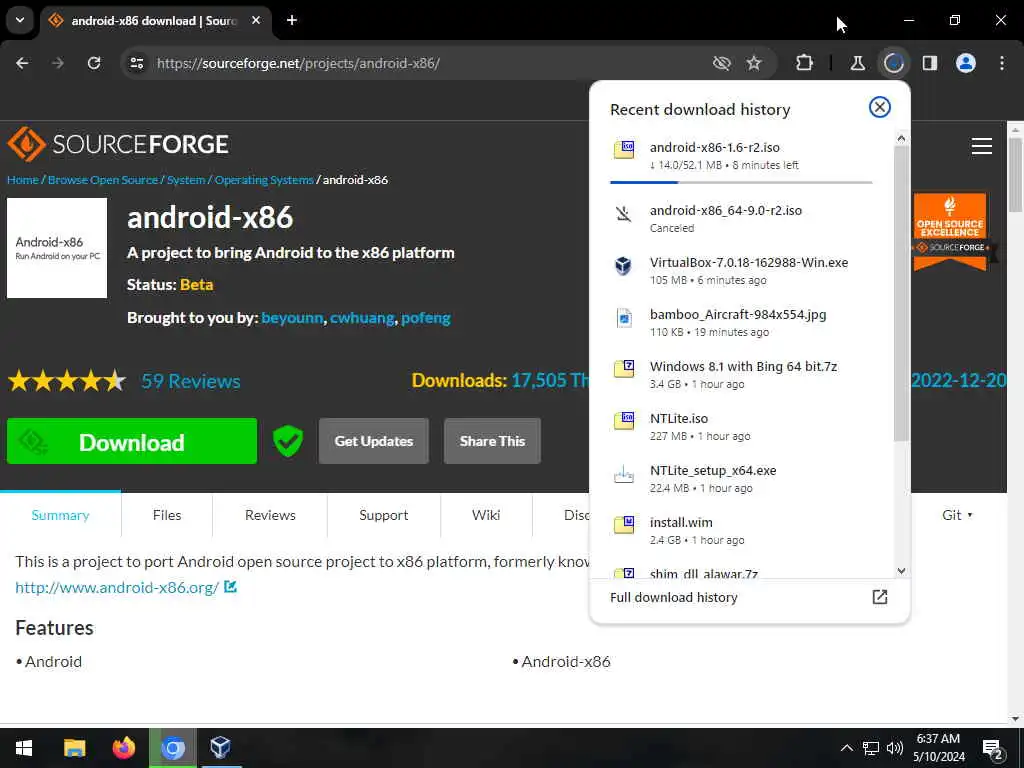Screen dimensions: 1024x768
Task: Open http://www.android-x86.org/ link
Action: click(117, 587)
